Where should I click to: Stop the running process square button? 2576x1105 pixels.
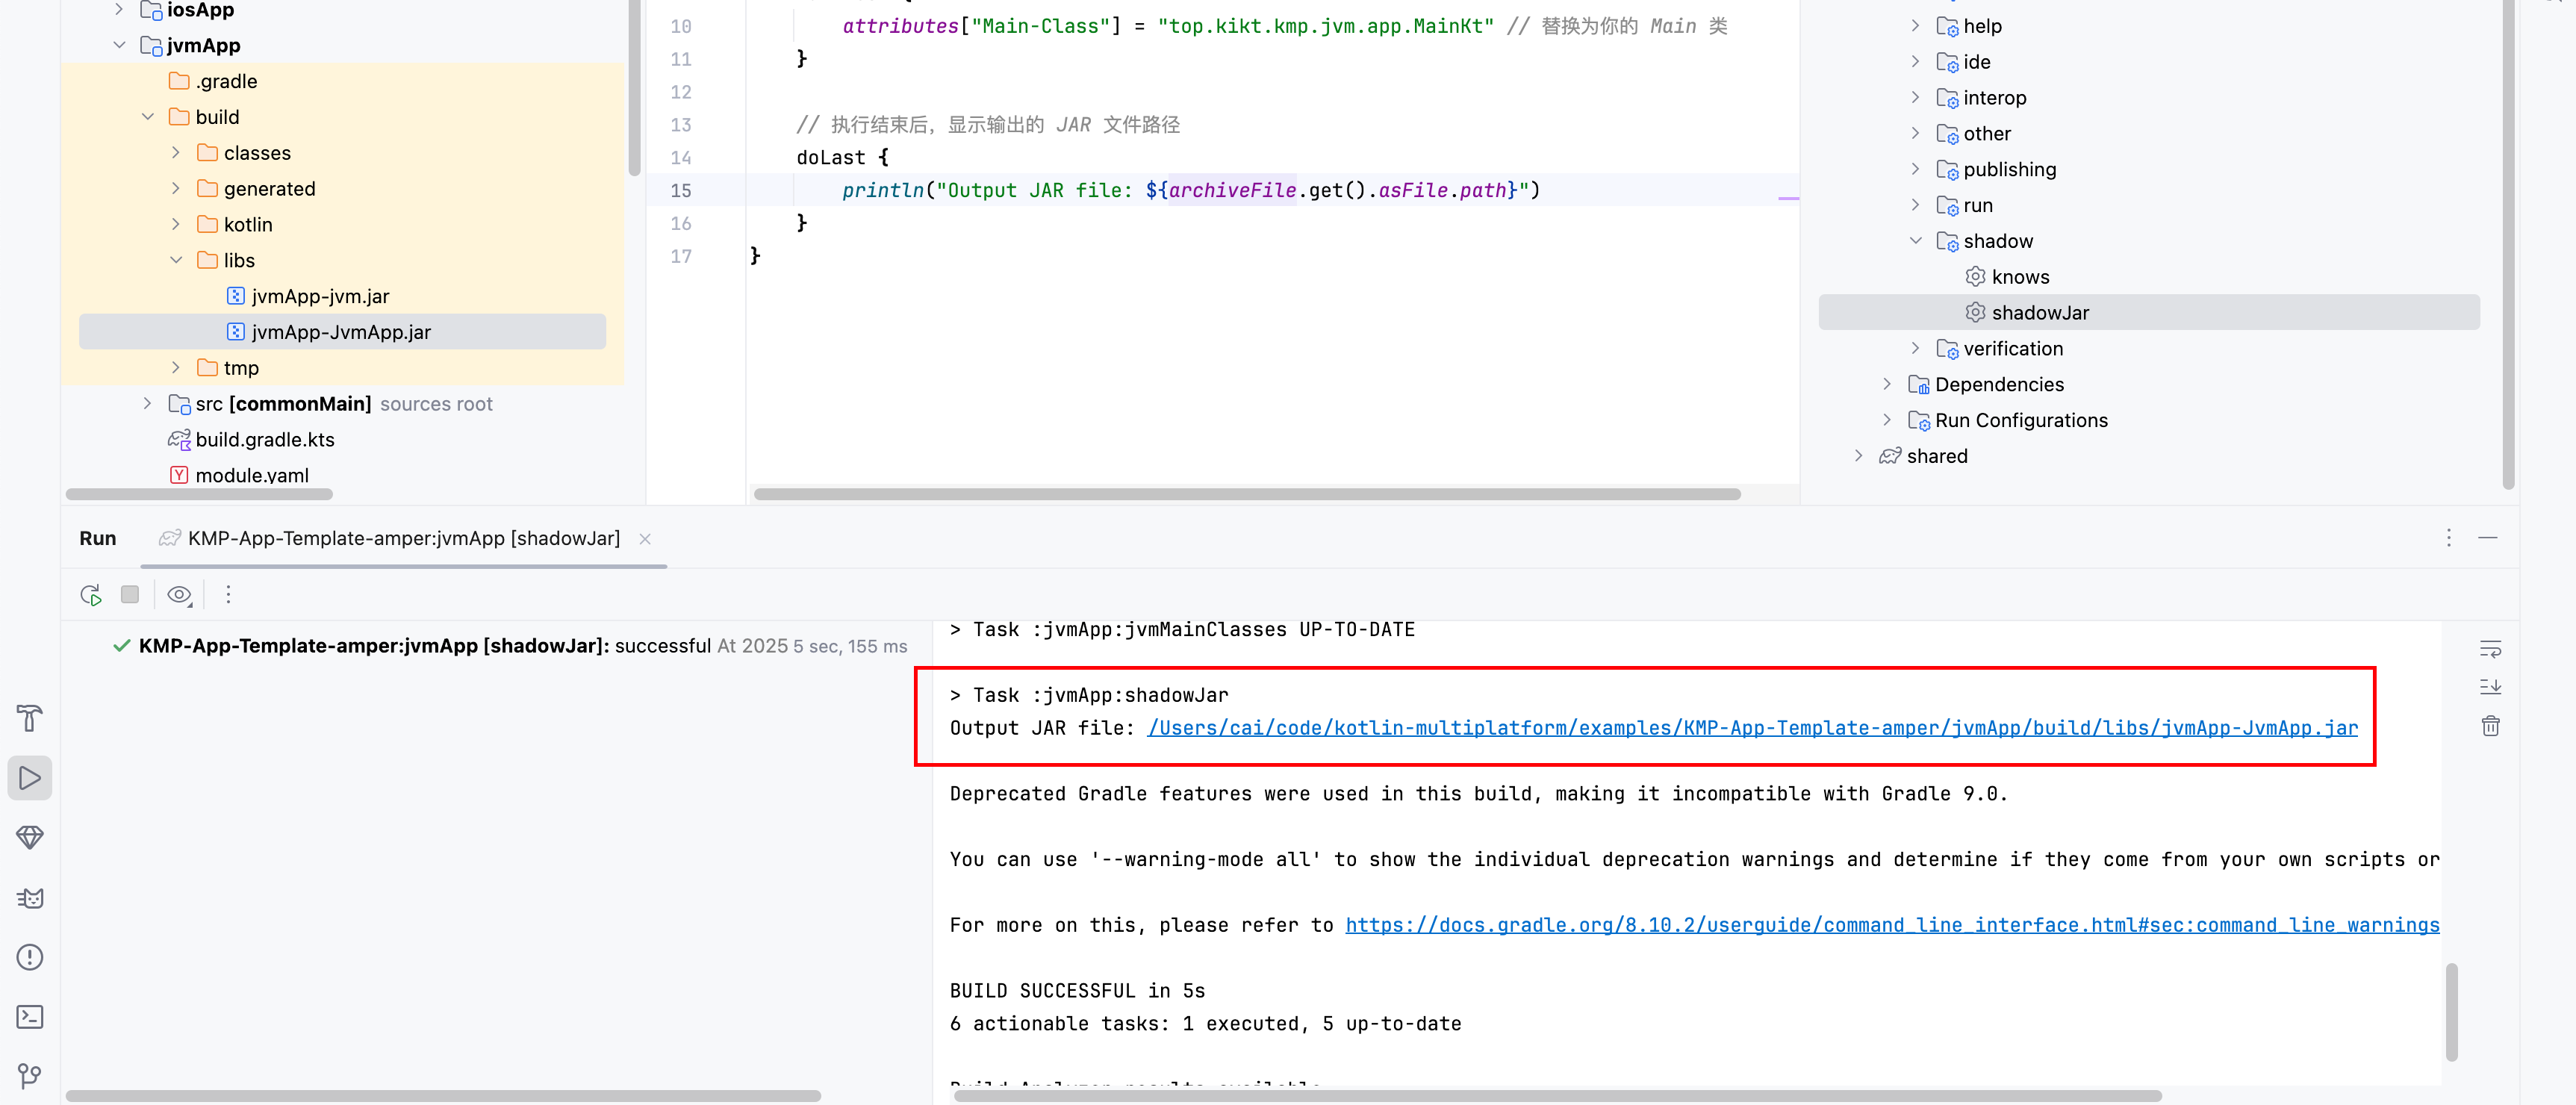130,594
